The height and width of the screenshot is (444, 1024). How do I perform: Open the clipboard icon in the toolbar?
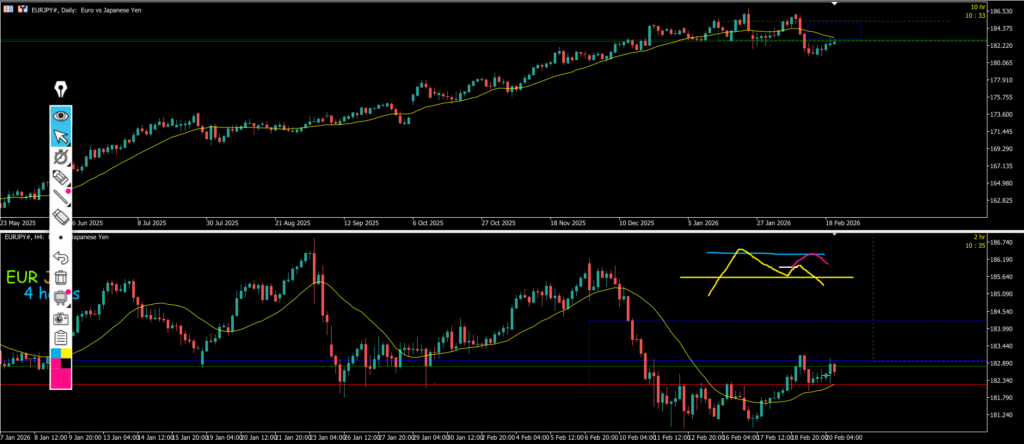coord(60,338)
